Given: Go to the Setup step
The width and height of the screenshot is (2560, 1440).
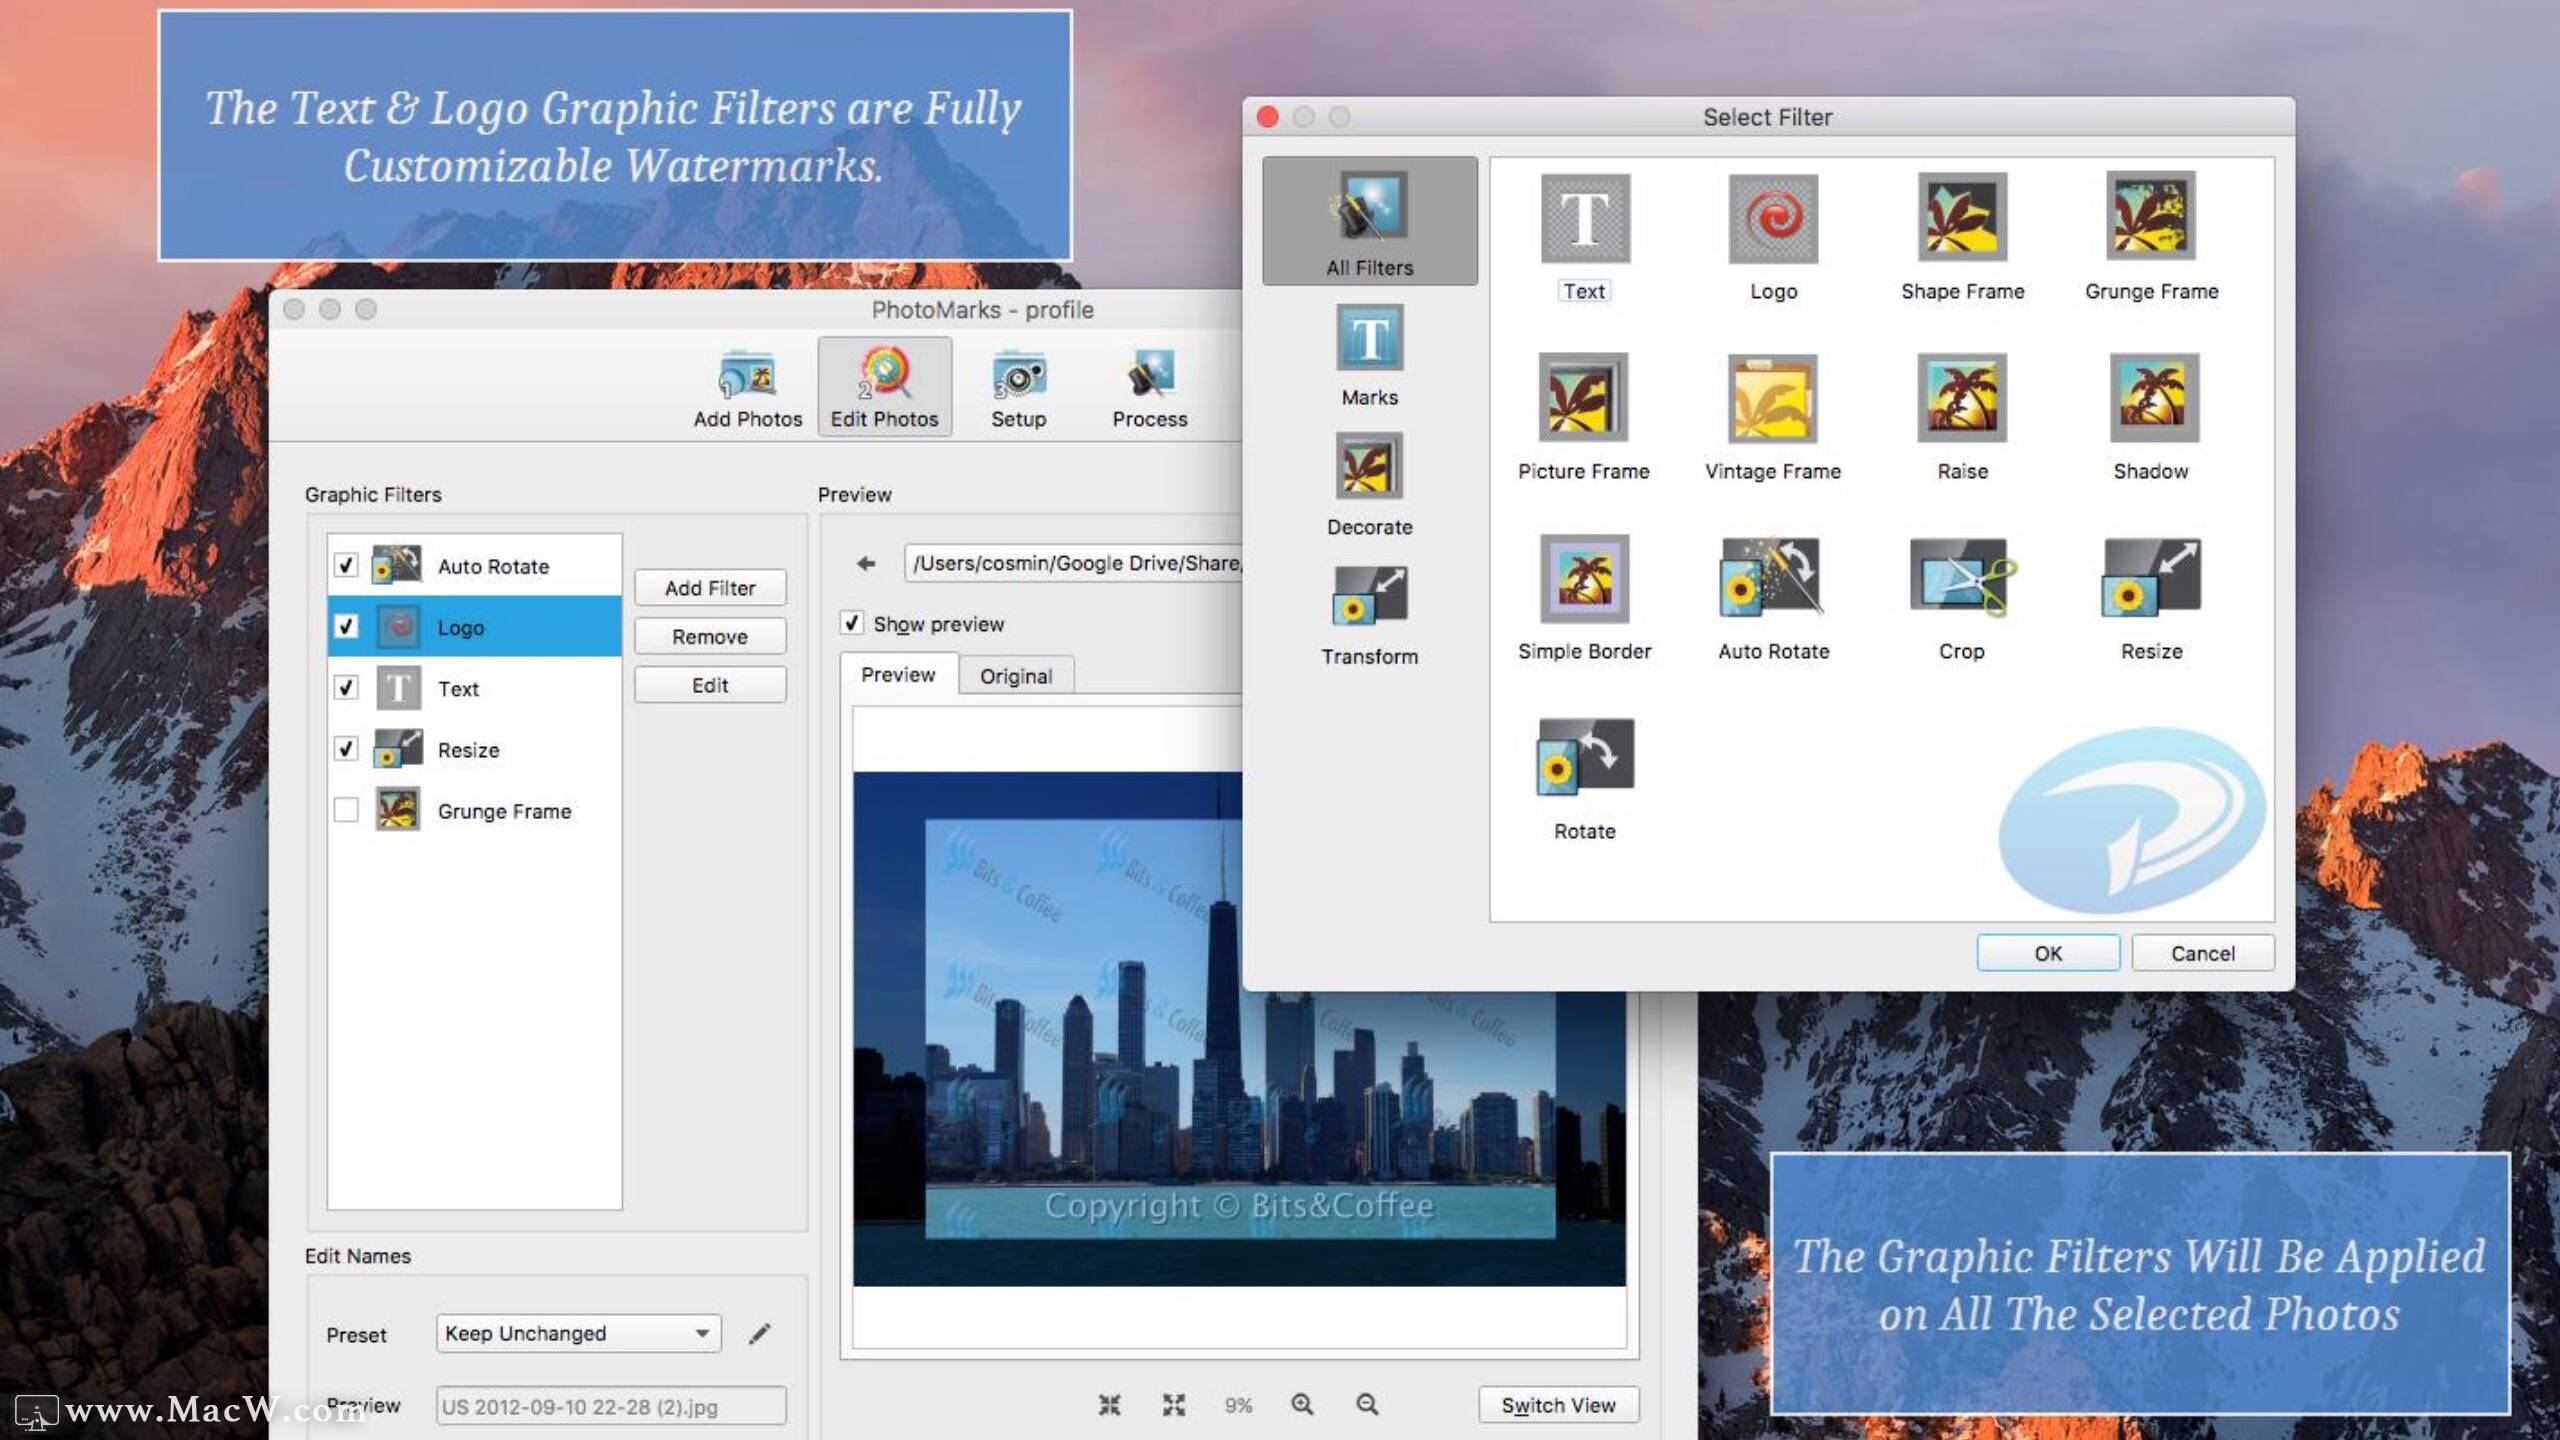Looking at the screenshot, I should 1018,389.
